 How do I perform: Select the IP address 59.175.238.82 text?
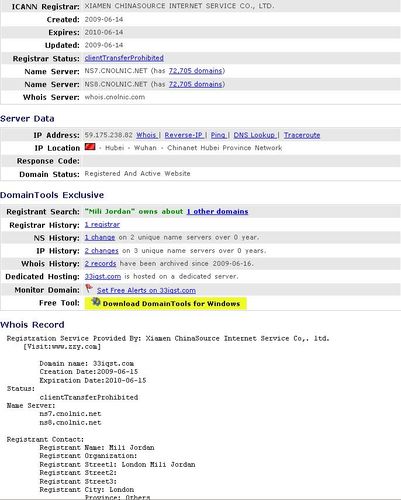109,135
